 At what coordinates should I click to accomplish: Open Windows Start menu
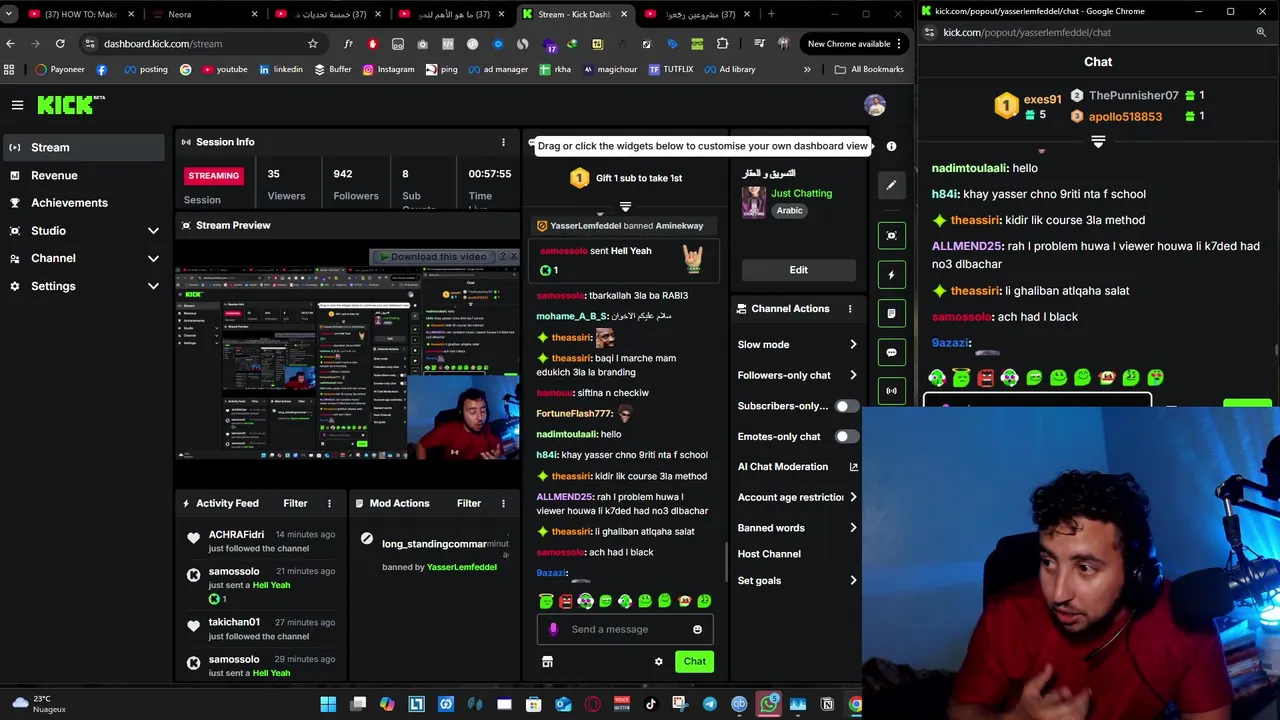tap(328, 704)
